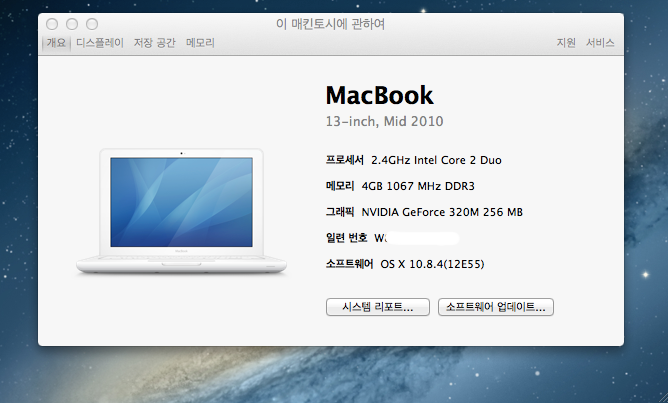Open the 지원 link
This screenshot has height=403, width=668.
pyautogui.click(x=566, y=43)
